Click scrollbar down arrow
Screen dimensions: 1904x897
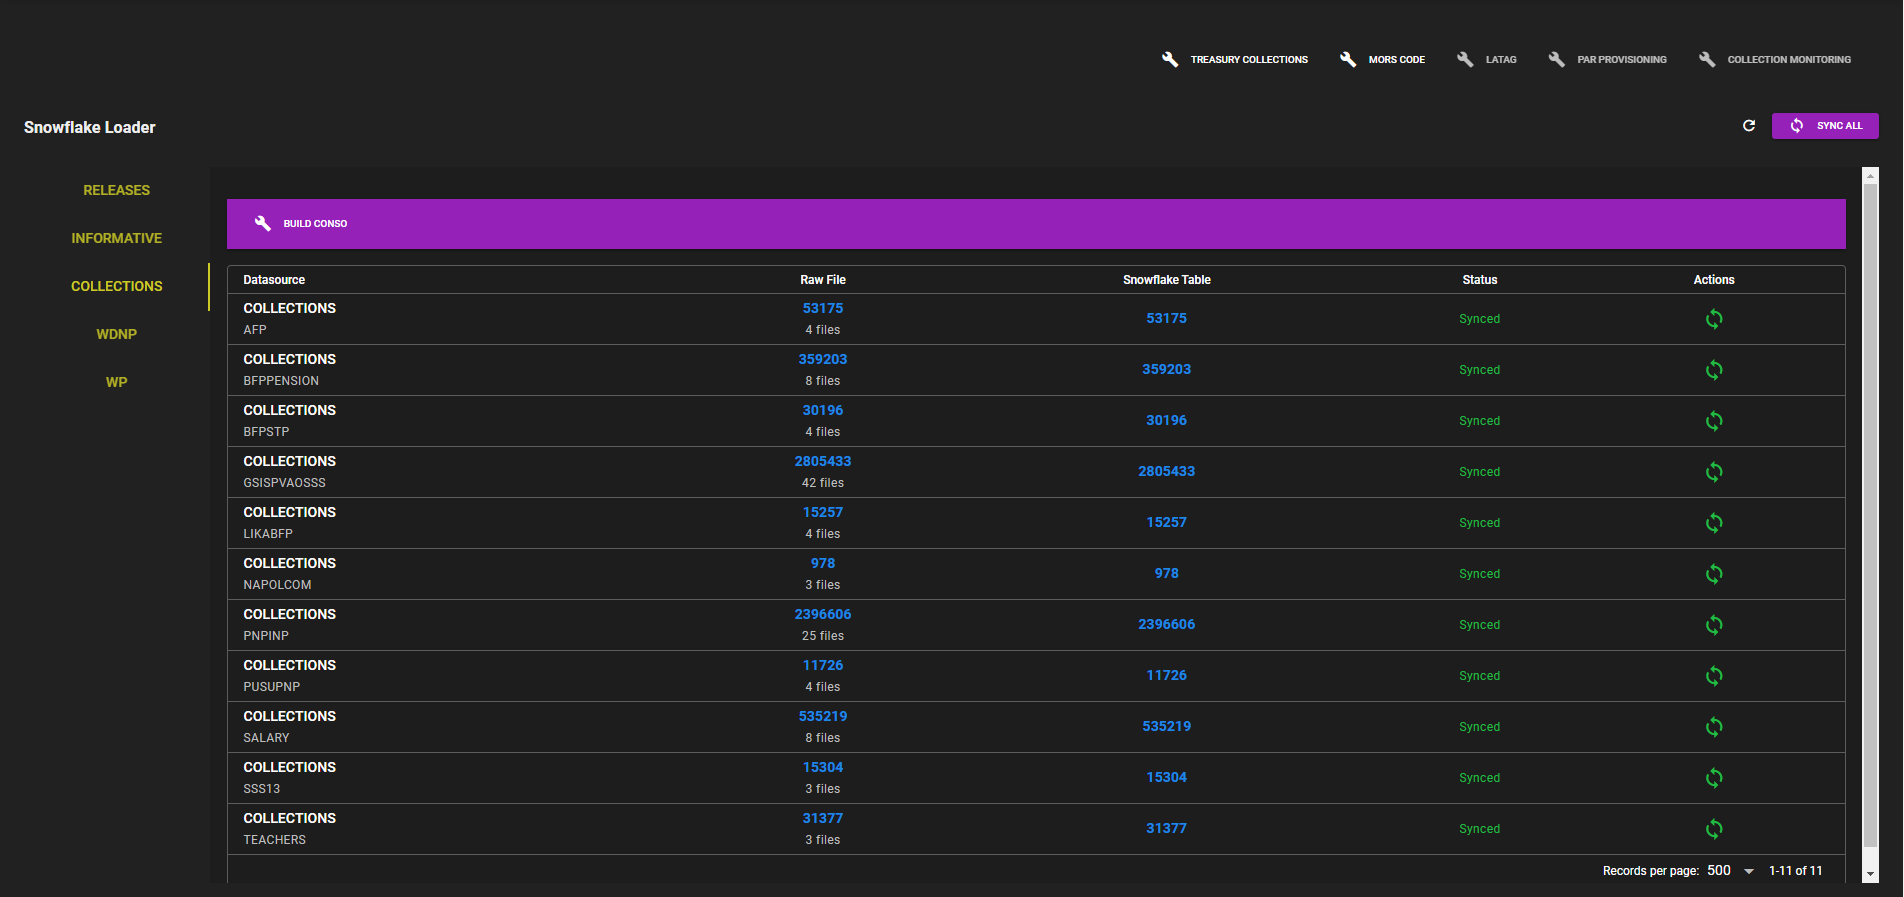click(x=1870, y=875)
